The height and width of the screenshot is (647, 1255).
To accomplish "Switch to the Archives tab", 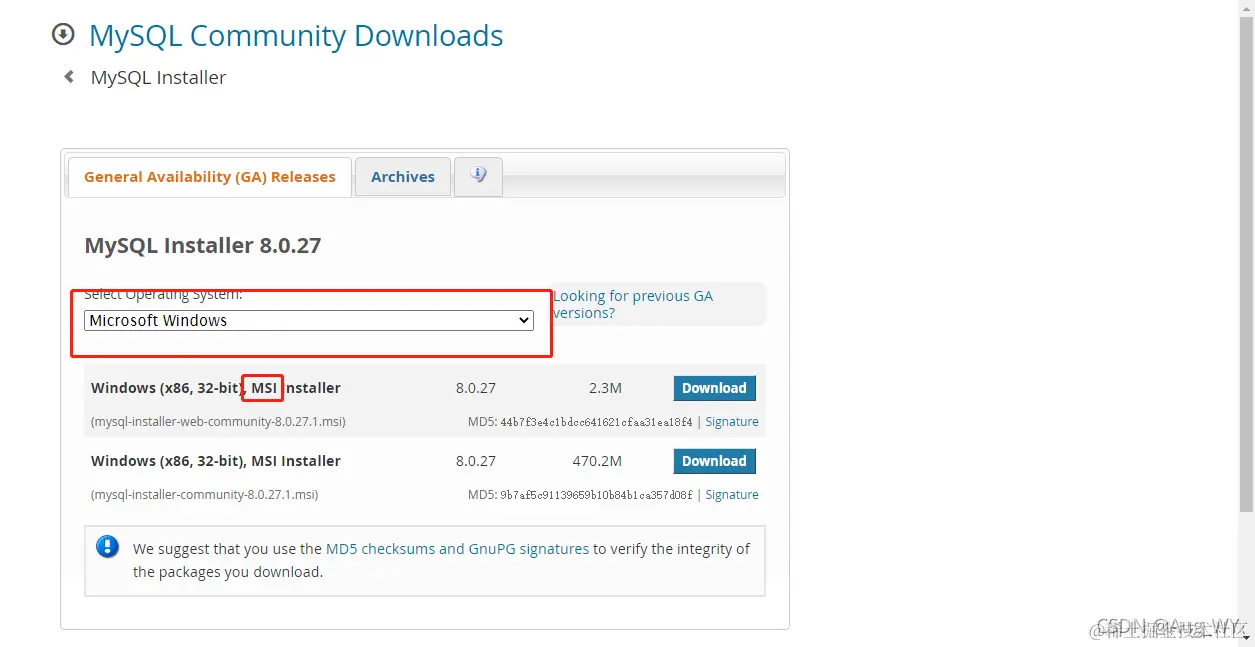I will [403, 177].
